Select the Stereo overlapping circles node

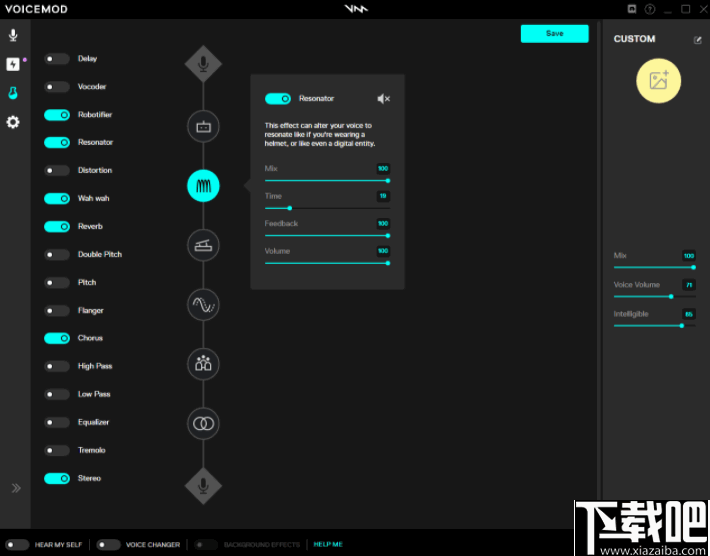203,423
